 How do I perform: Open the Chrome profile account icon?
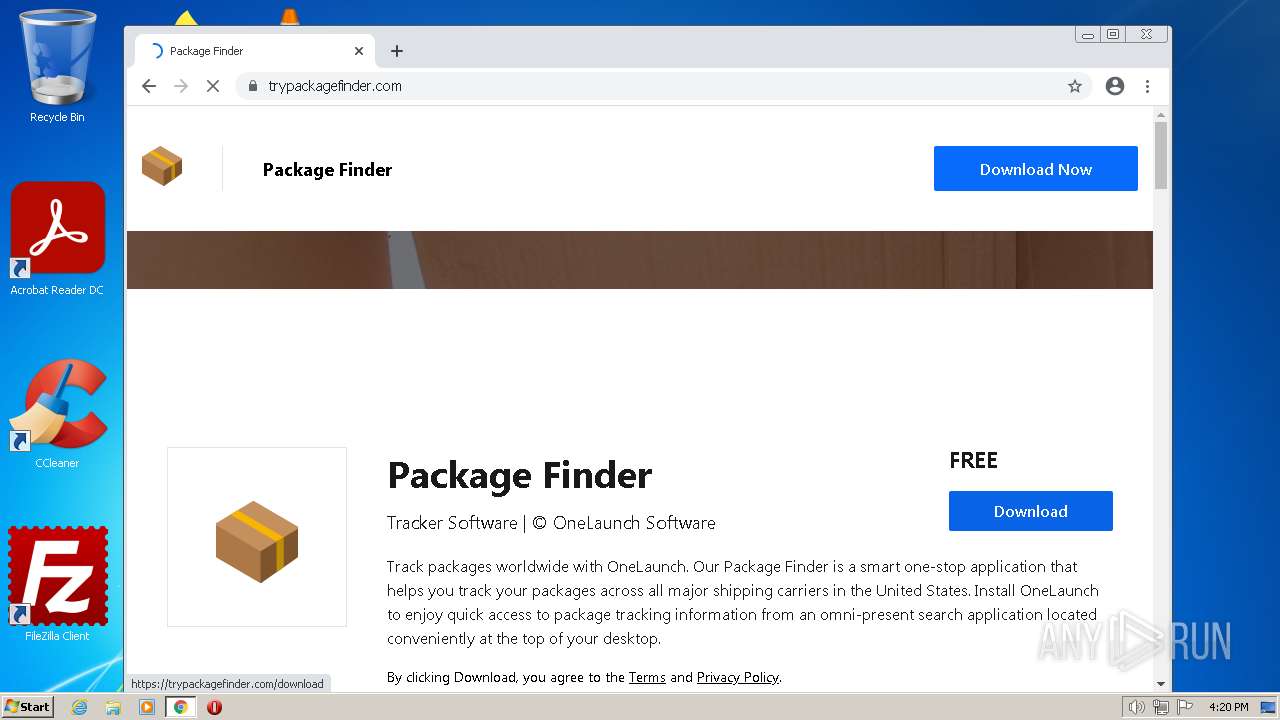[x=1115, y=86]
